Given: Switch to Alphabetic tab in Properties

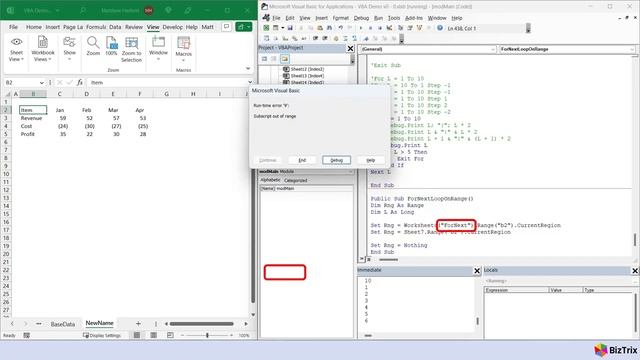Looking at the screenshot, I should (270, 180).
